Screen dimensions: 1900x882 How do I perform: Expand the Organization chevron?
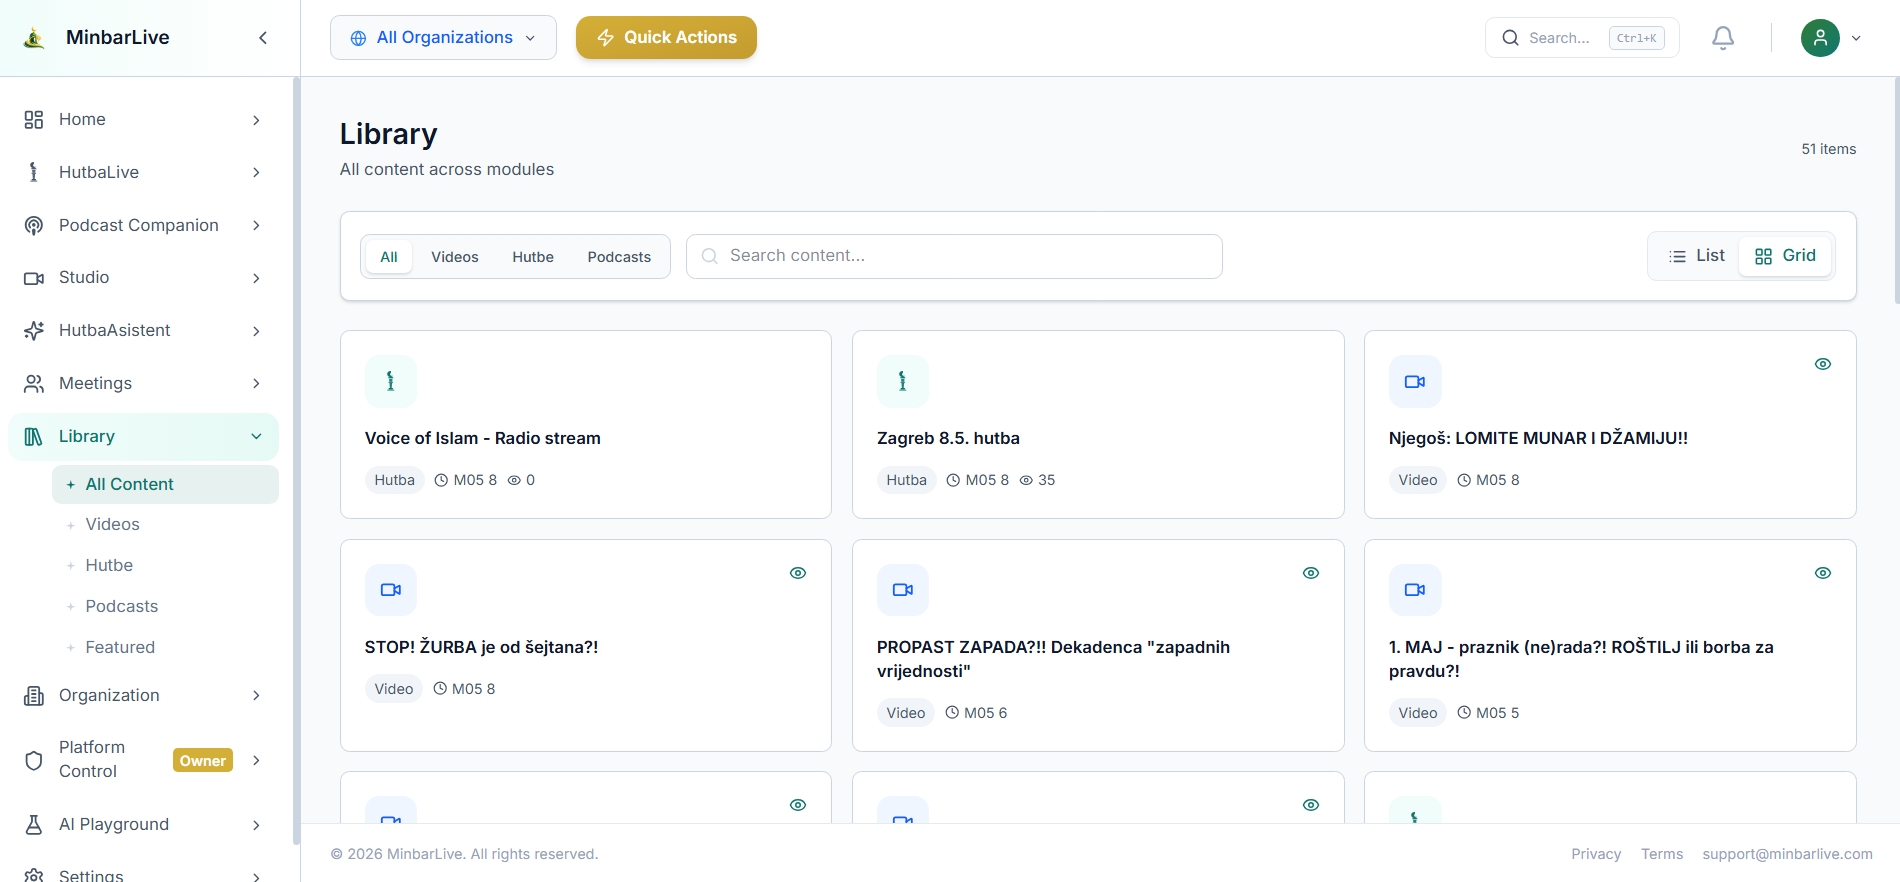[256, 696]
